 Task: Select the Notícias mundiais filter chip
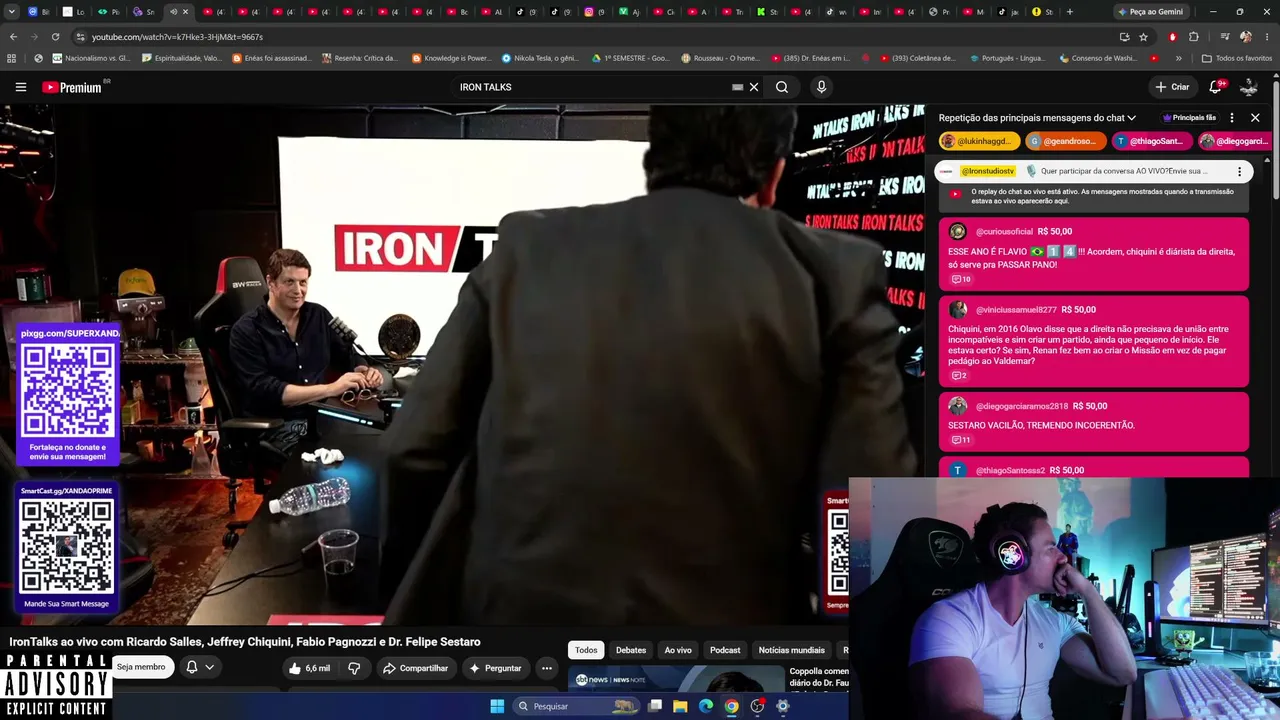click(792, 650)
